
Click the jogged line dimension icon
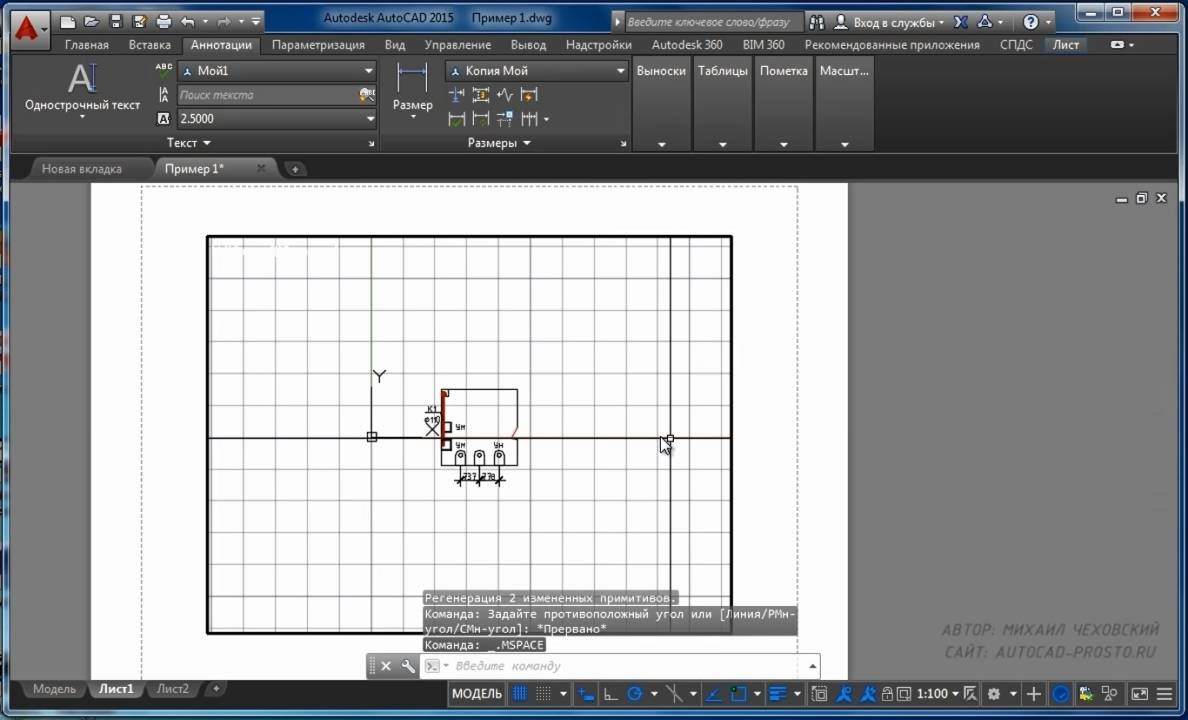(x=505, y=95)
